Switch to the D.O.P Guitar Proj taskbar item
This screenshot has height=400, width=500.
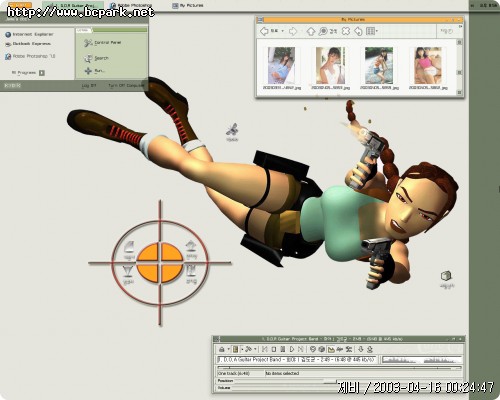tap(73, 5)
